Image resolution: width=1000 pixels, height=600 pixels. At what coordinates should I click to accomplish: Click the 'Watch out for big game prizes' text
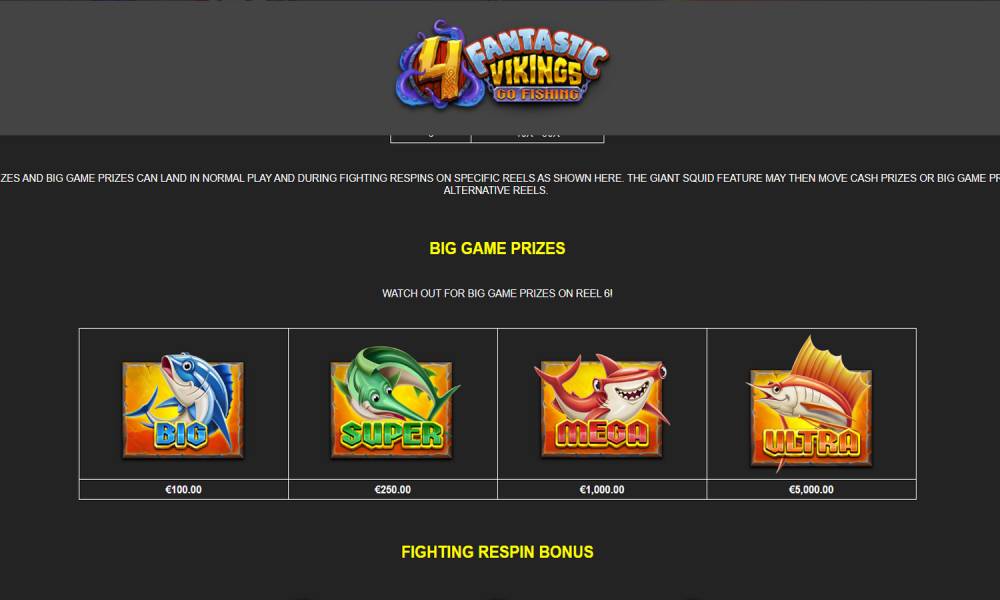(497, 293)
